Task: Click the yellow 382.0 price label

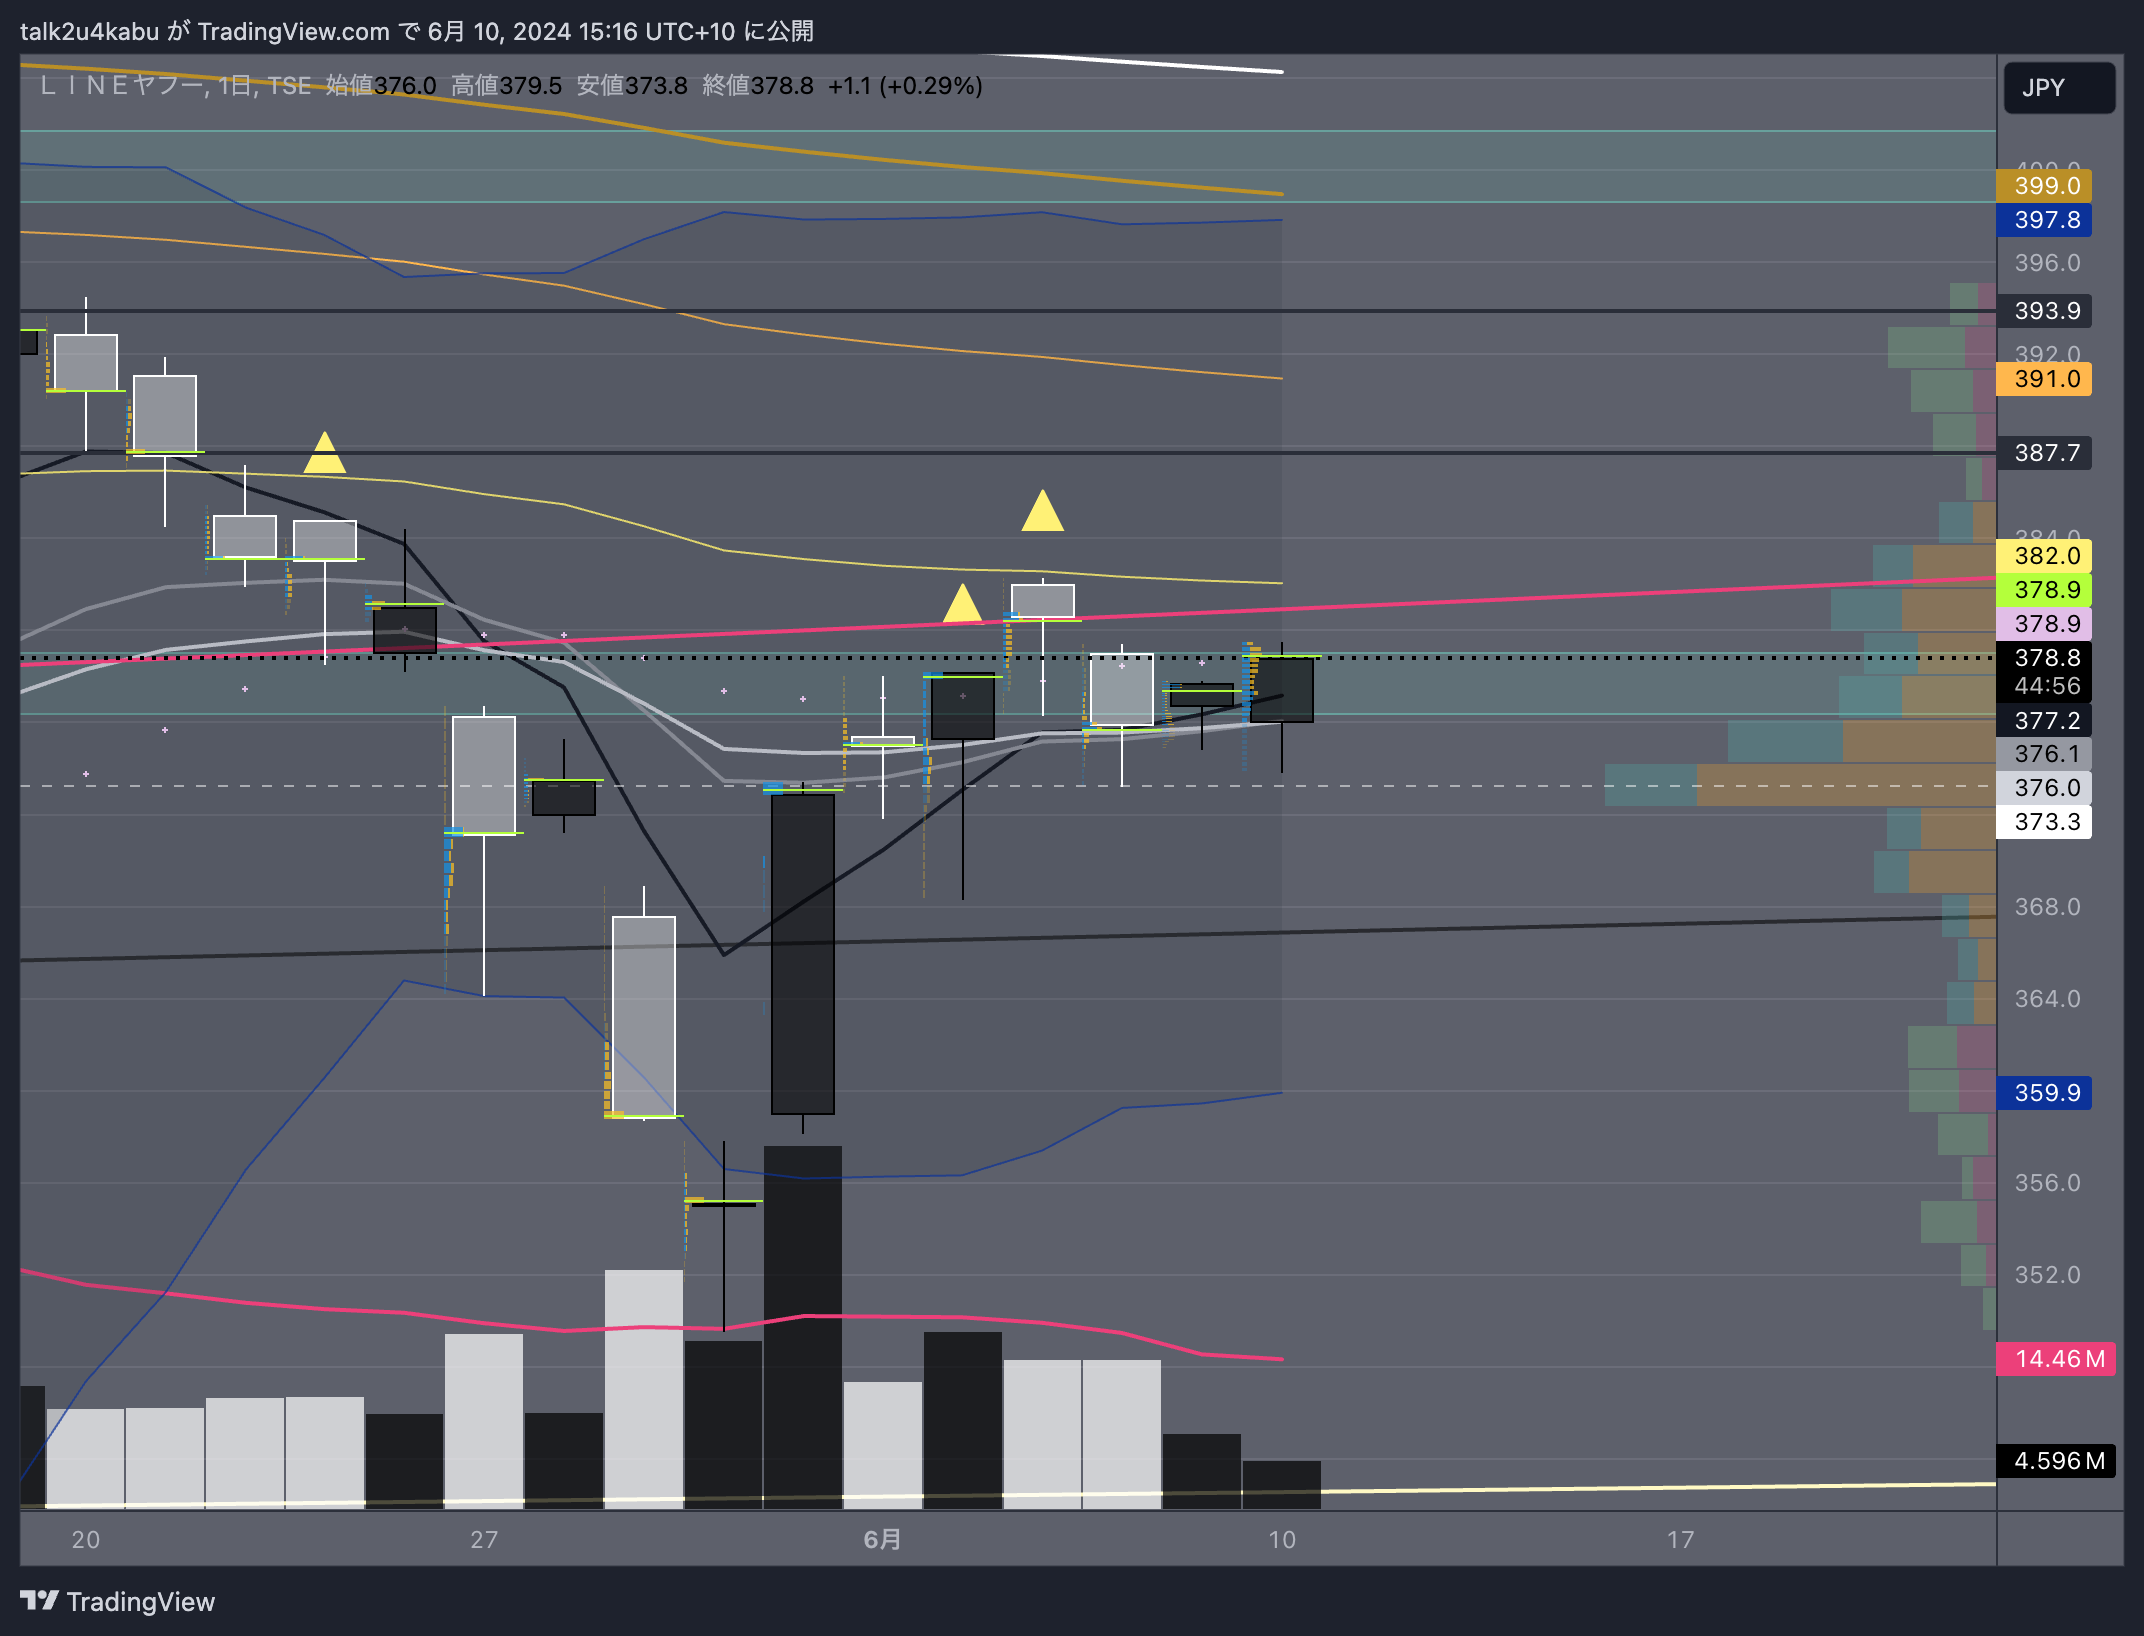Action: (2044, 556)
